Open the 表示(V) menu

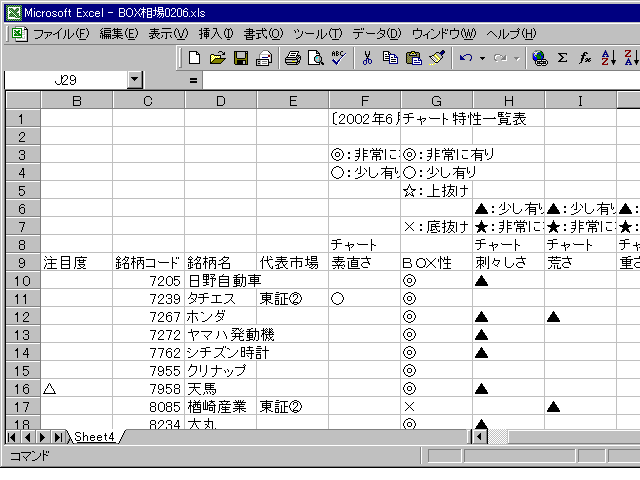(x=168, y=34)
